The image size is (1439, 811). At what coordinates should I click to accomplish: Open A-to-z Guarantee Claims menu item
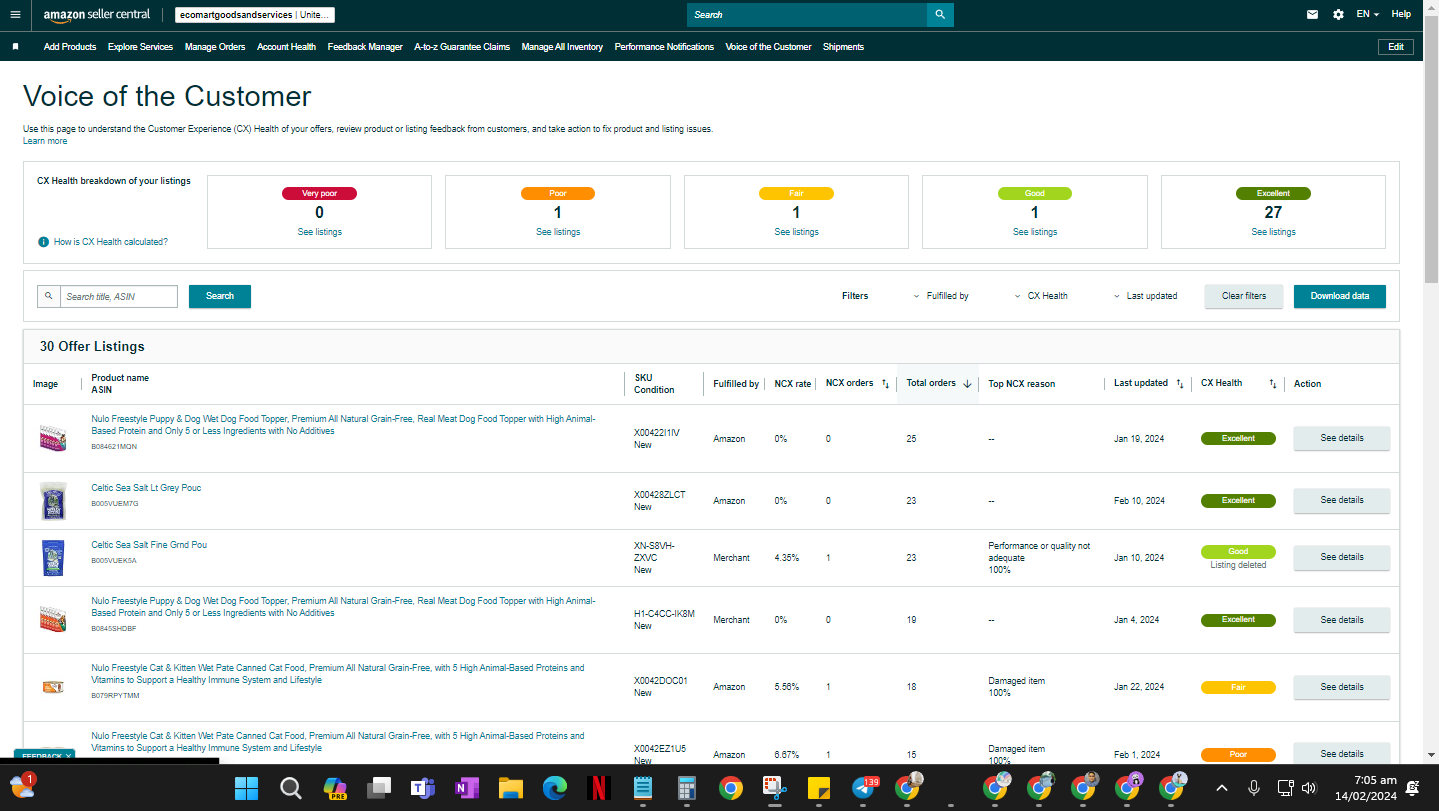462,47
